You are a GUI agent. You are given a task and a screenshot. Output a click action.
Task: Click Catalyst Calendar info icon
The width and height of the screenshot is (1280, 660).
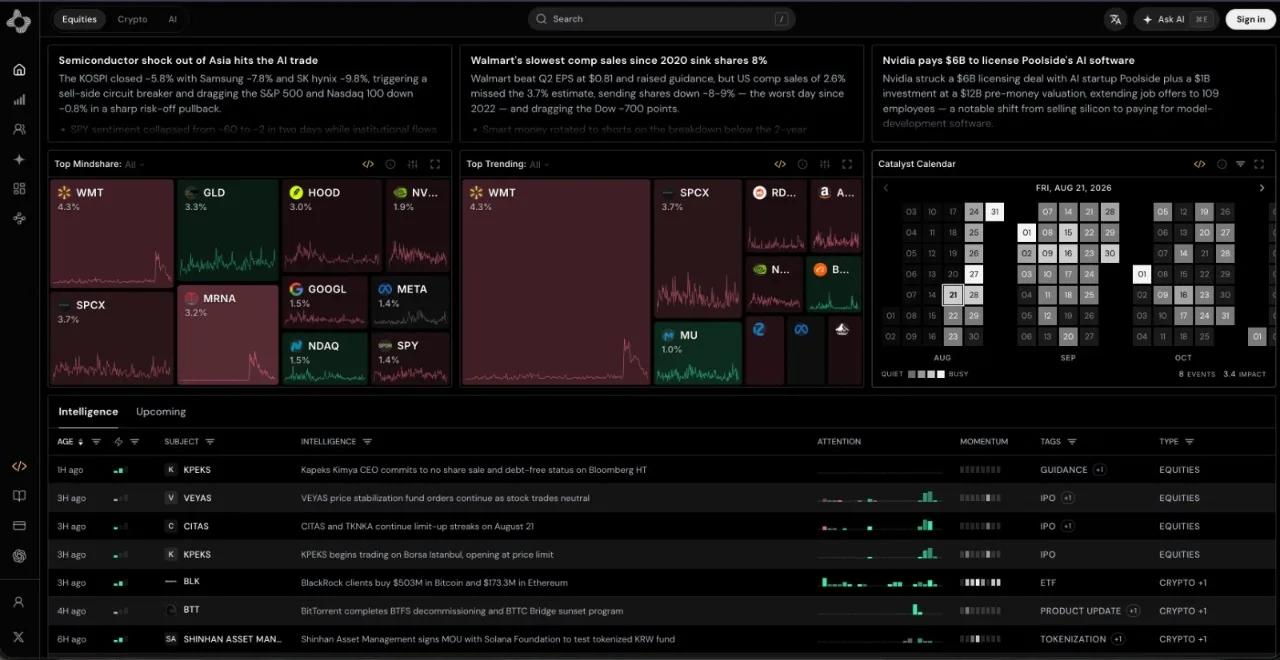[1221, 164]
